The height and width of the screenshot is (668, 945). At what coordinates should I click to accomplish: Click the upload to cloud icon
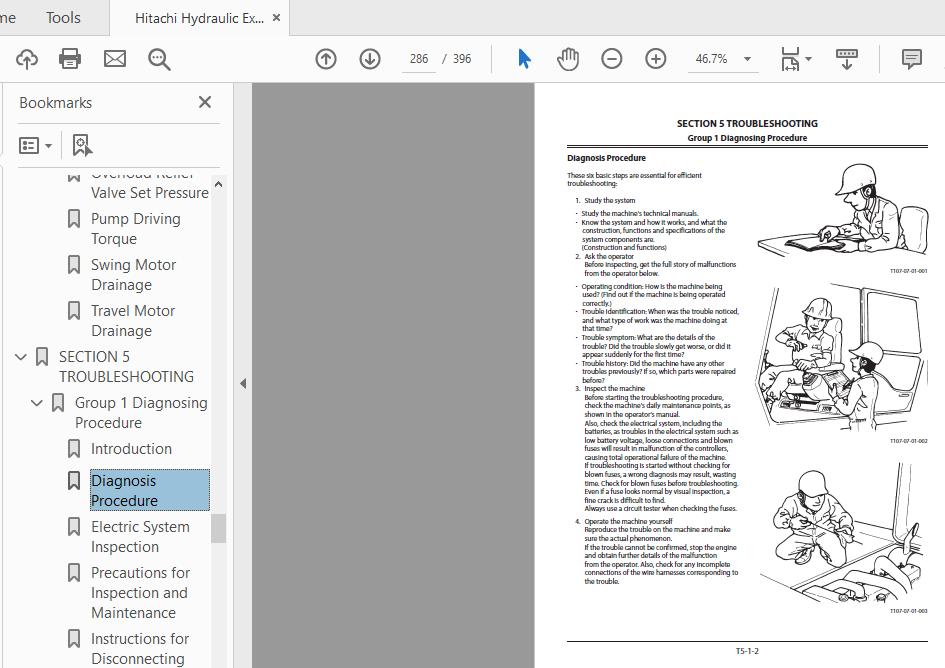[27, 59]
